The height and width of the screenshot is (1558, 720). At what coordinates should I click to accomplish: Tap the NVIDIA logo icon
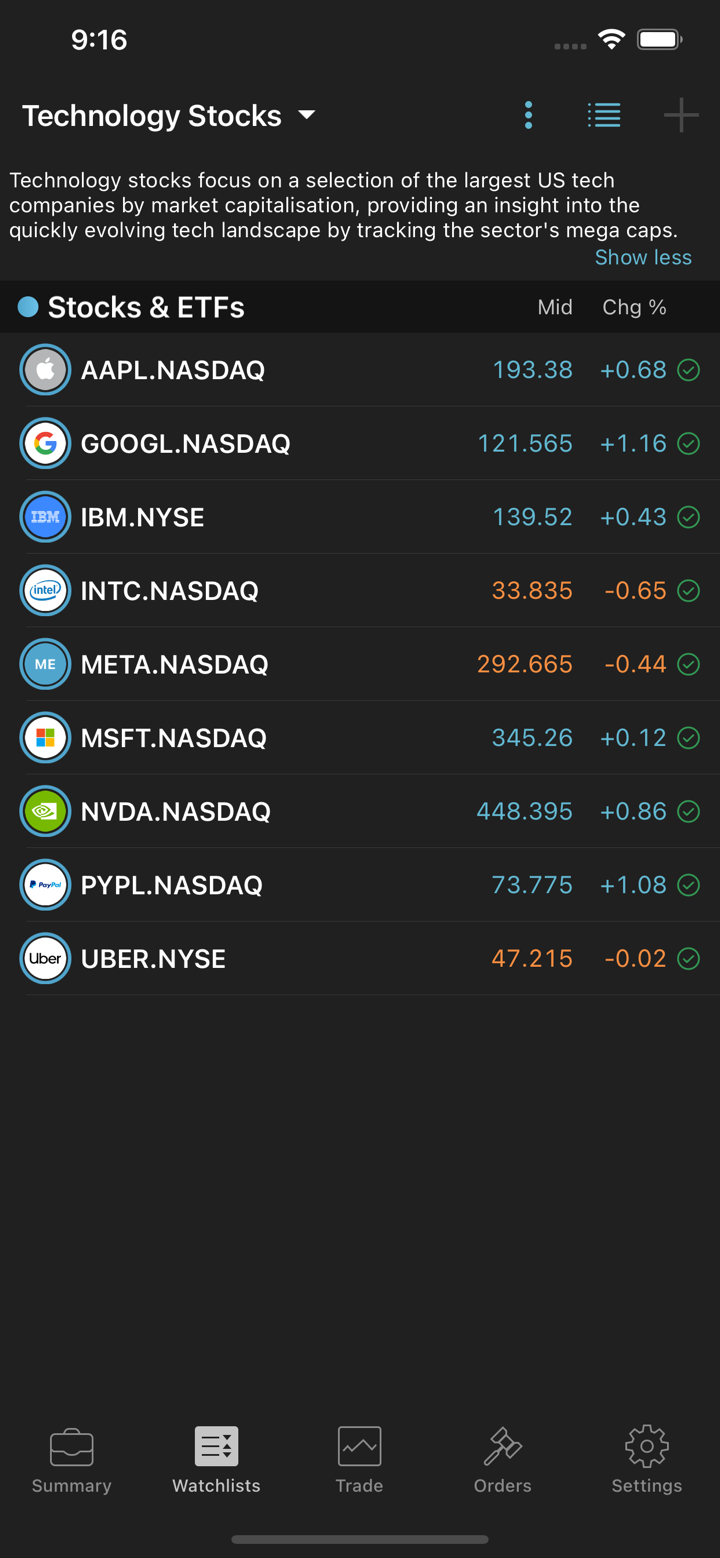pos(45,812)
